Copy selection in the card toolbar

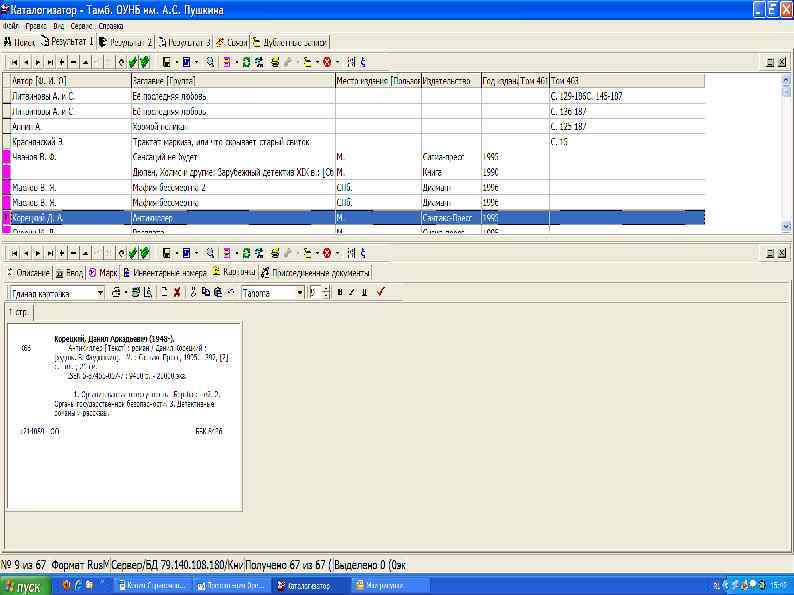pyautogui.click(x=206, y=292)
